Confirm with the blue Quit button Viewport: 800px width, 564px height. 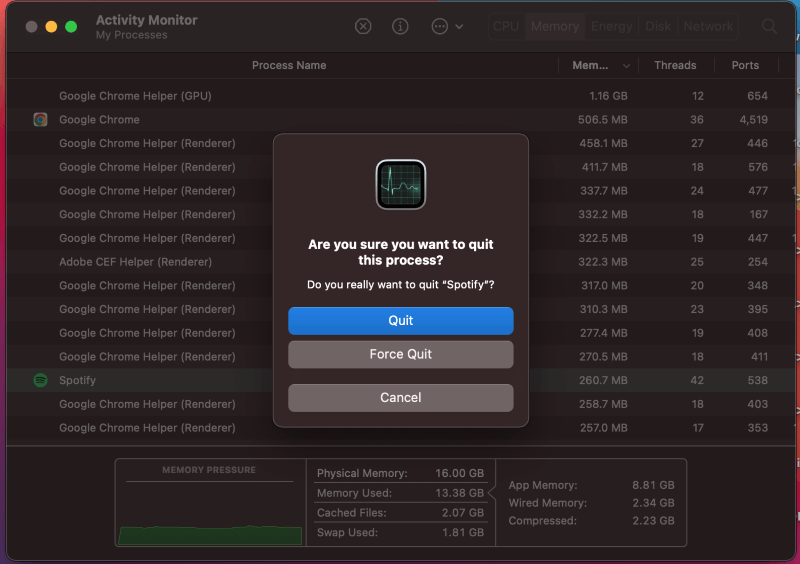[401, 321]
